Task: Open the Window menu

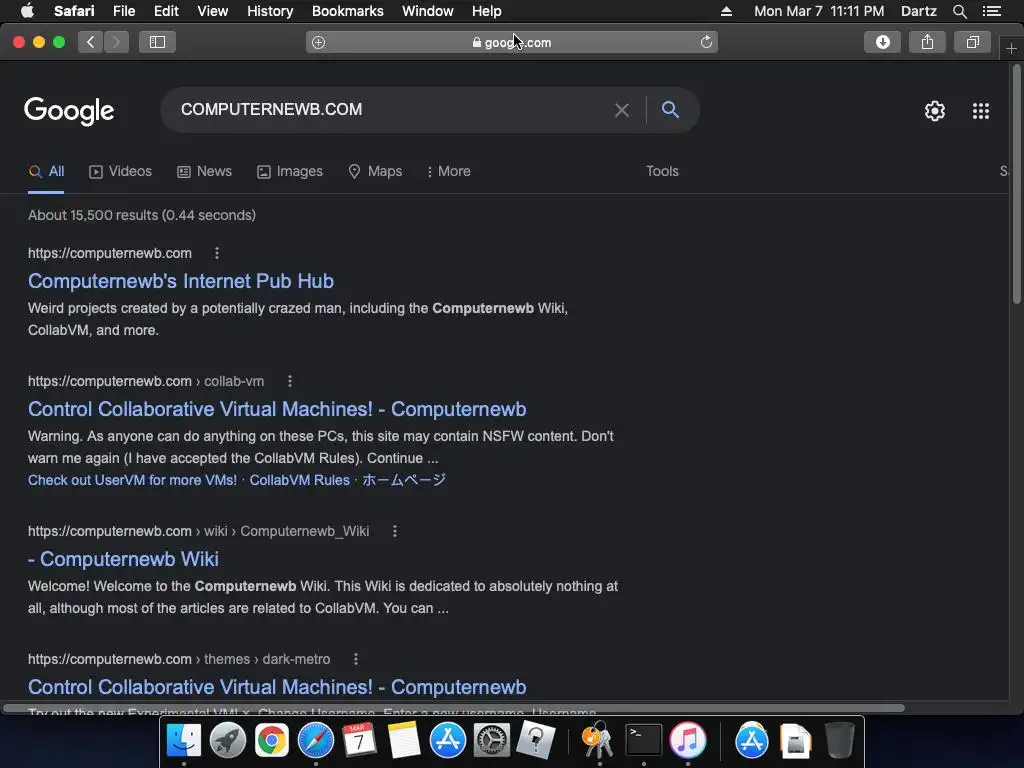Action: [428, 11]
